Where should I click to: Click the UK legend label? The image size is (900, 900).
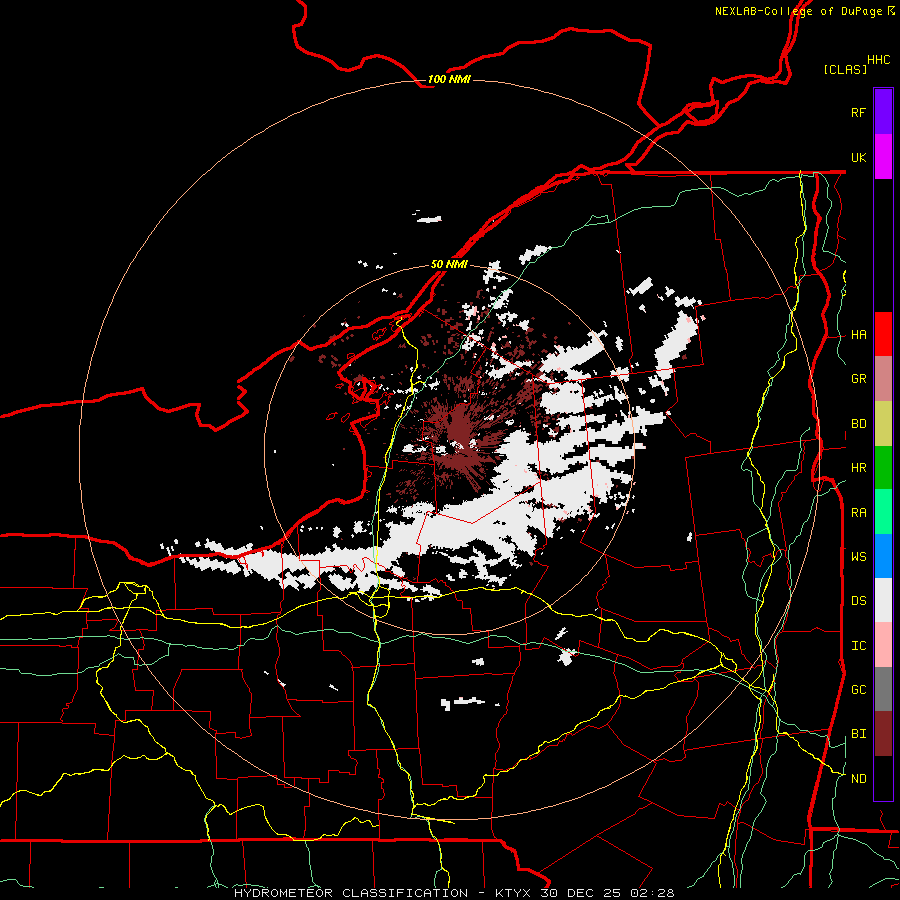858,157
